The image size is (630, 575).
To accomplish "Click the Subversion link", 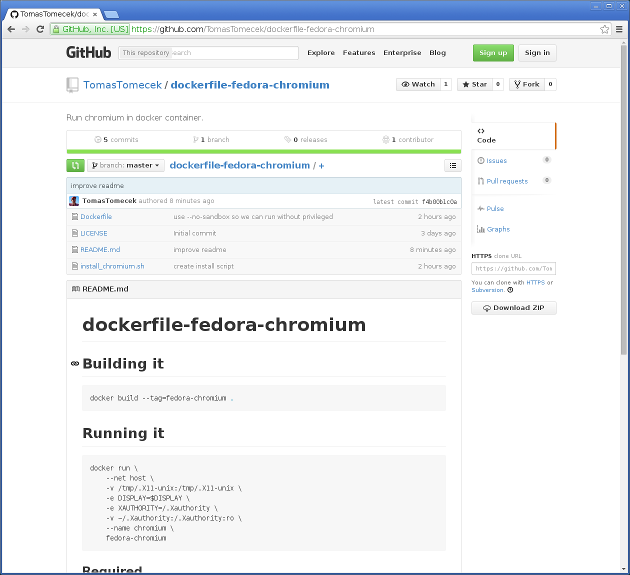I will click(487, 290).
